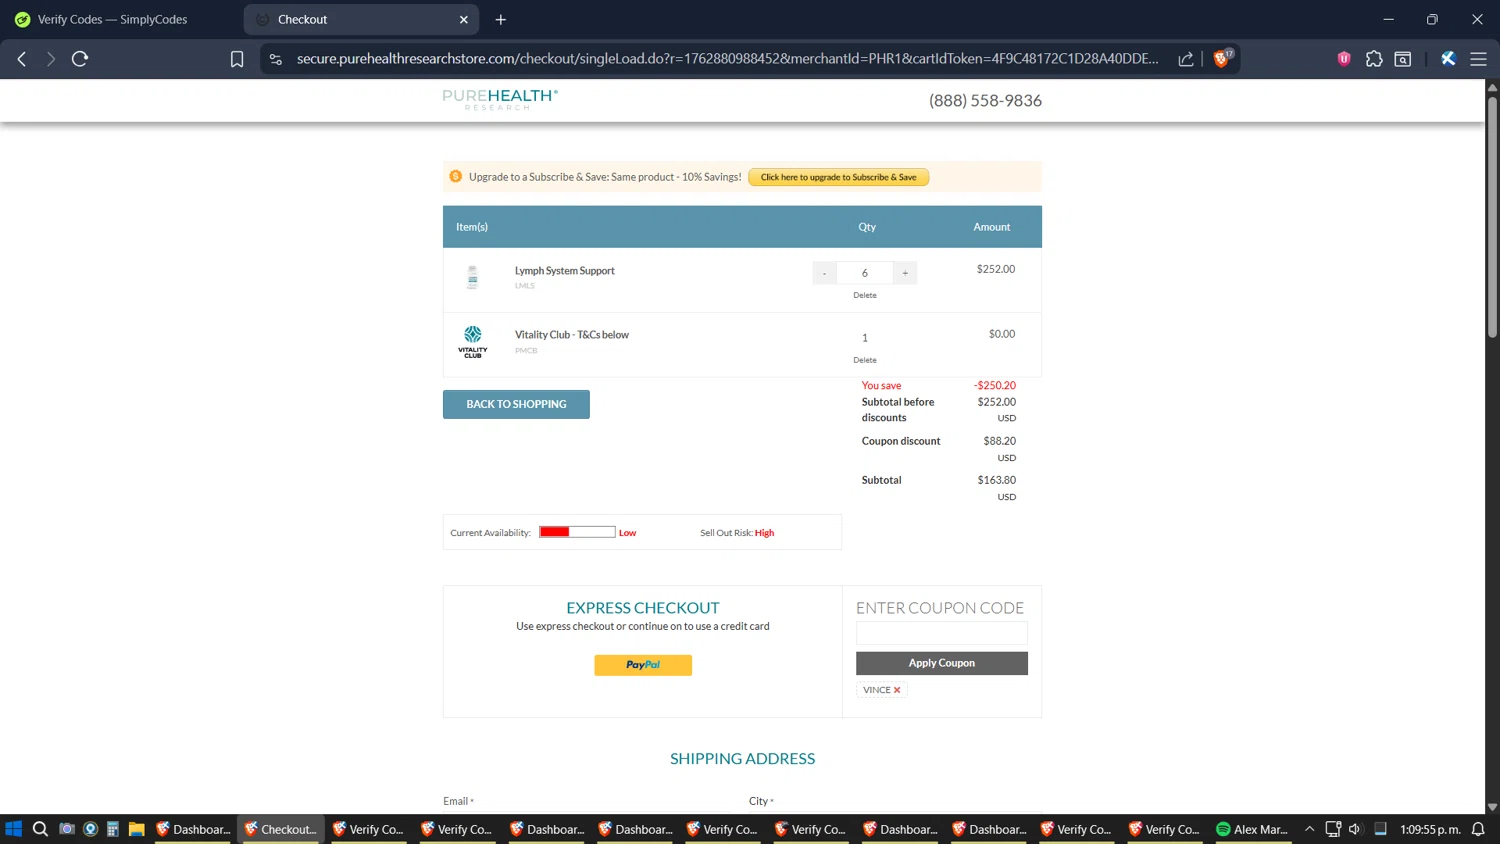Click the scrollbar down arrow
Screen dimensions: 1500x844
pos(1492,807)
